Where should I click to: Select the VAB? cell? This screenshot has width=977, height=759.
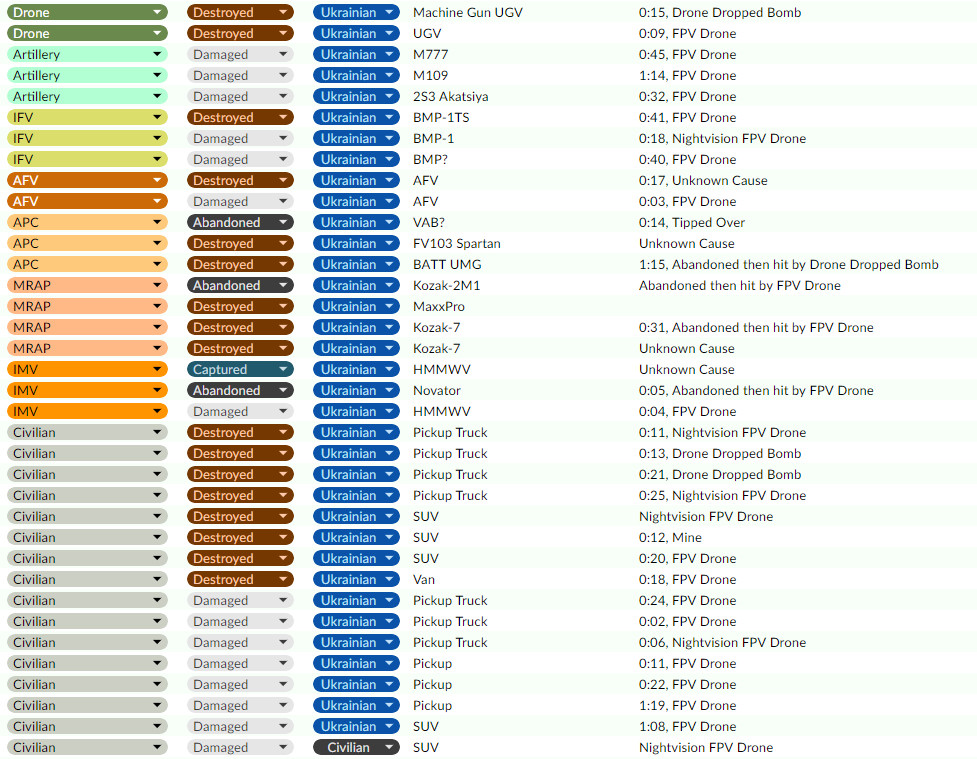[x=429, y=222]
